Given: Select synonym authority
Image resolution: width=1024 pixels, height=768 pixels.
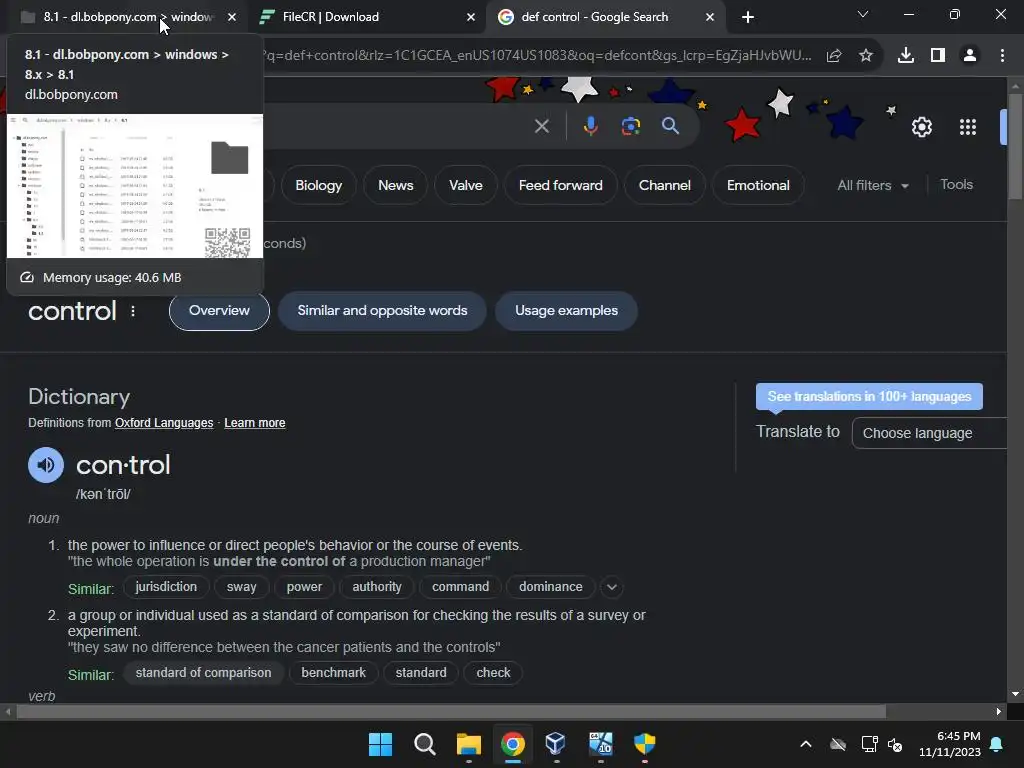Looking at the screenshot, I should coord(377,587).
